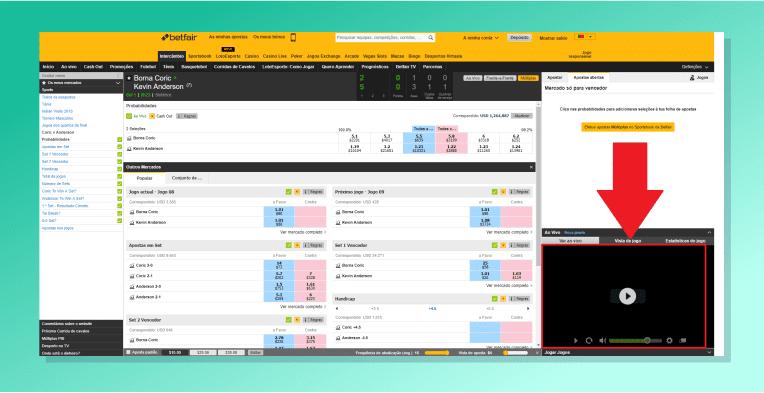The width and height of the screenshot is (764, 393).
Task: Collapse the sidebar with Ocultar menu arrow
Action: click(x=118, y=76)
